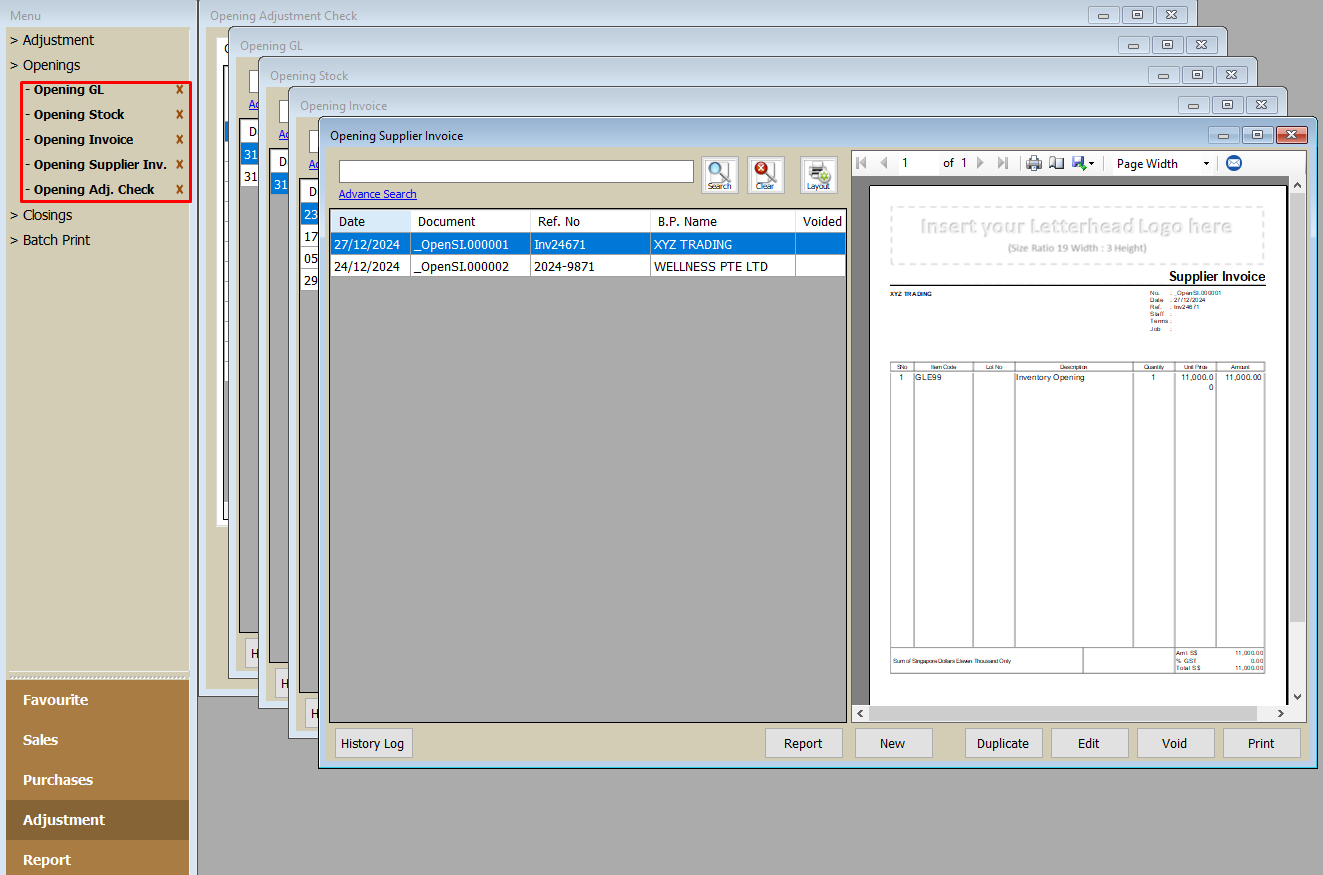Close the Opening GL menu entry
The image size is (1323, 875).
pos(180,90)
